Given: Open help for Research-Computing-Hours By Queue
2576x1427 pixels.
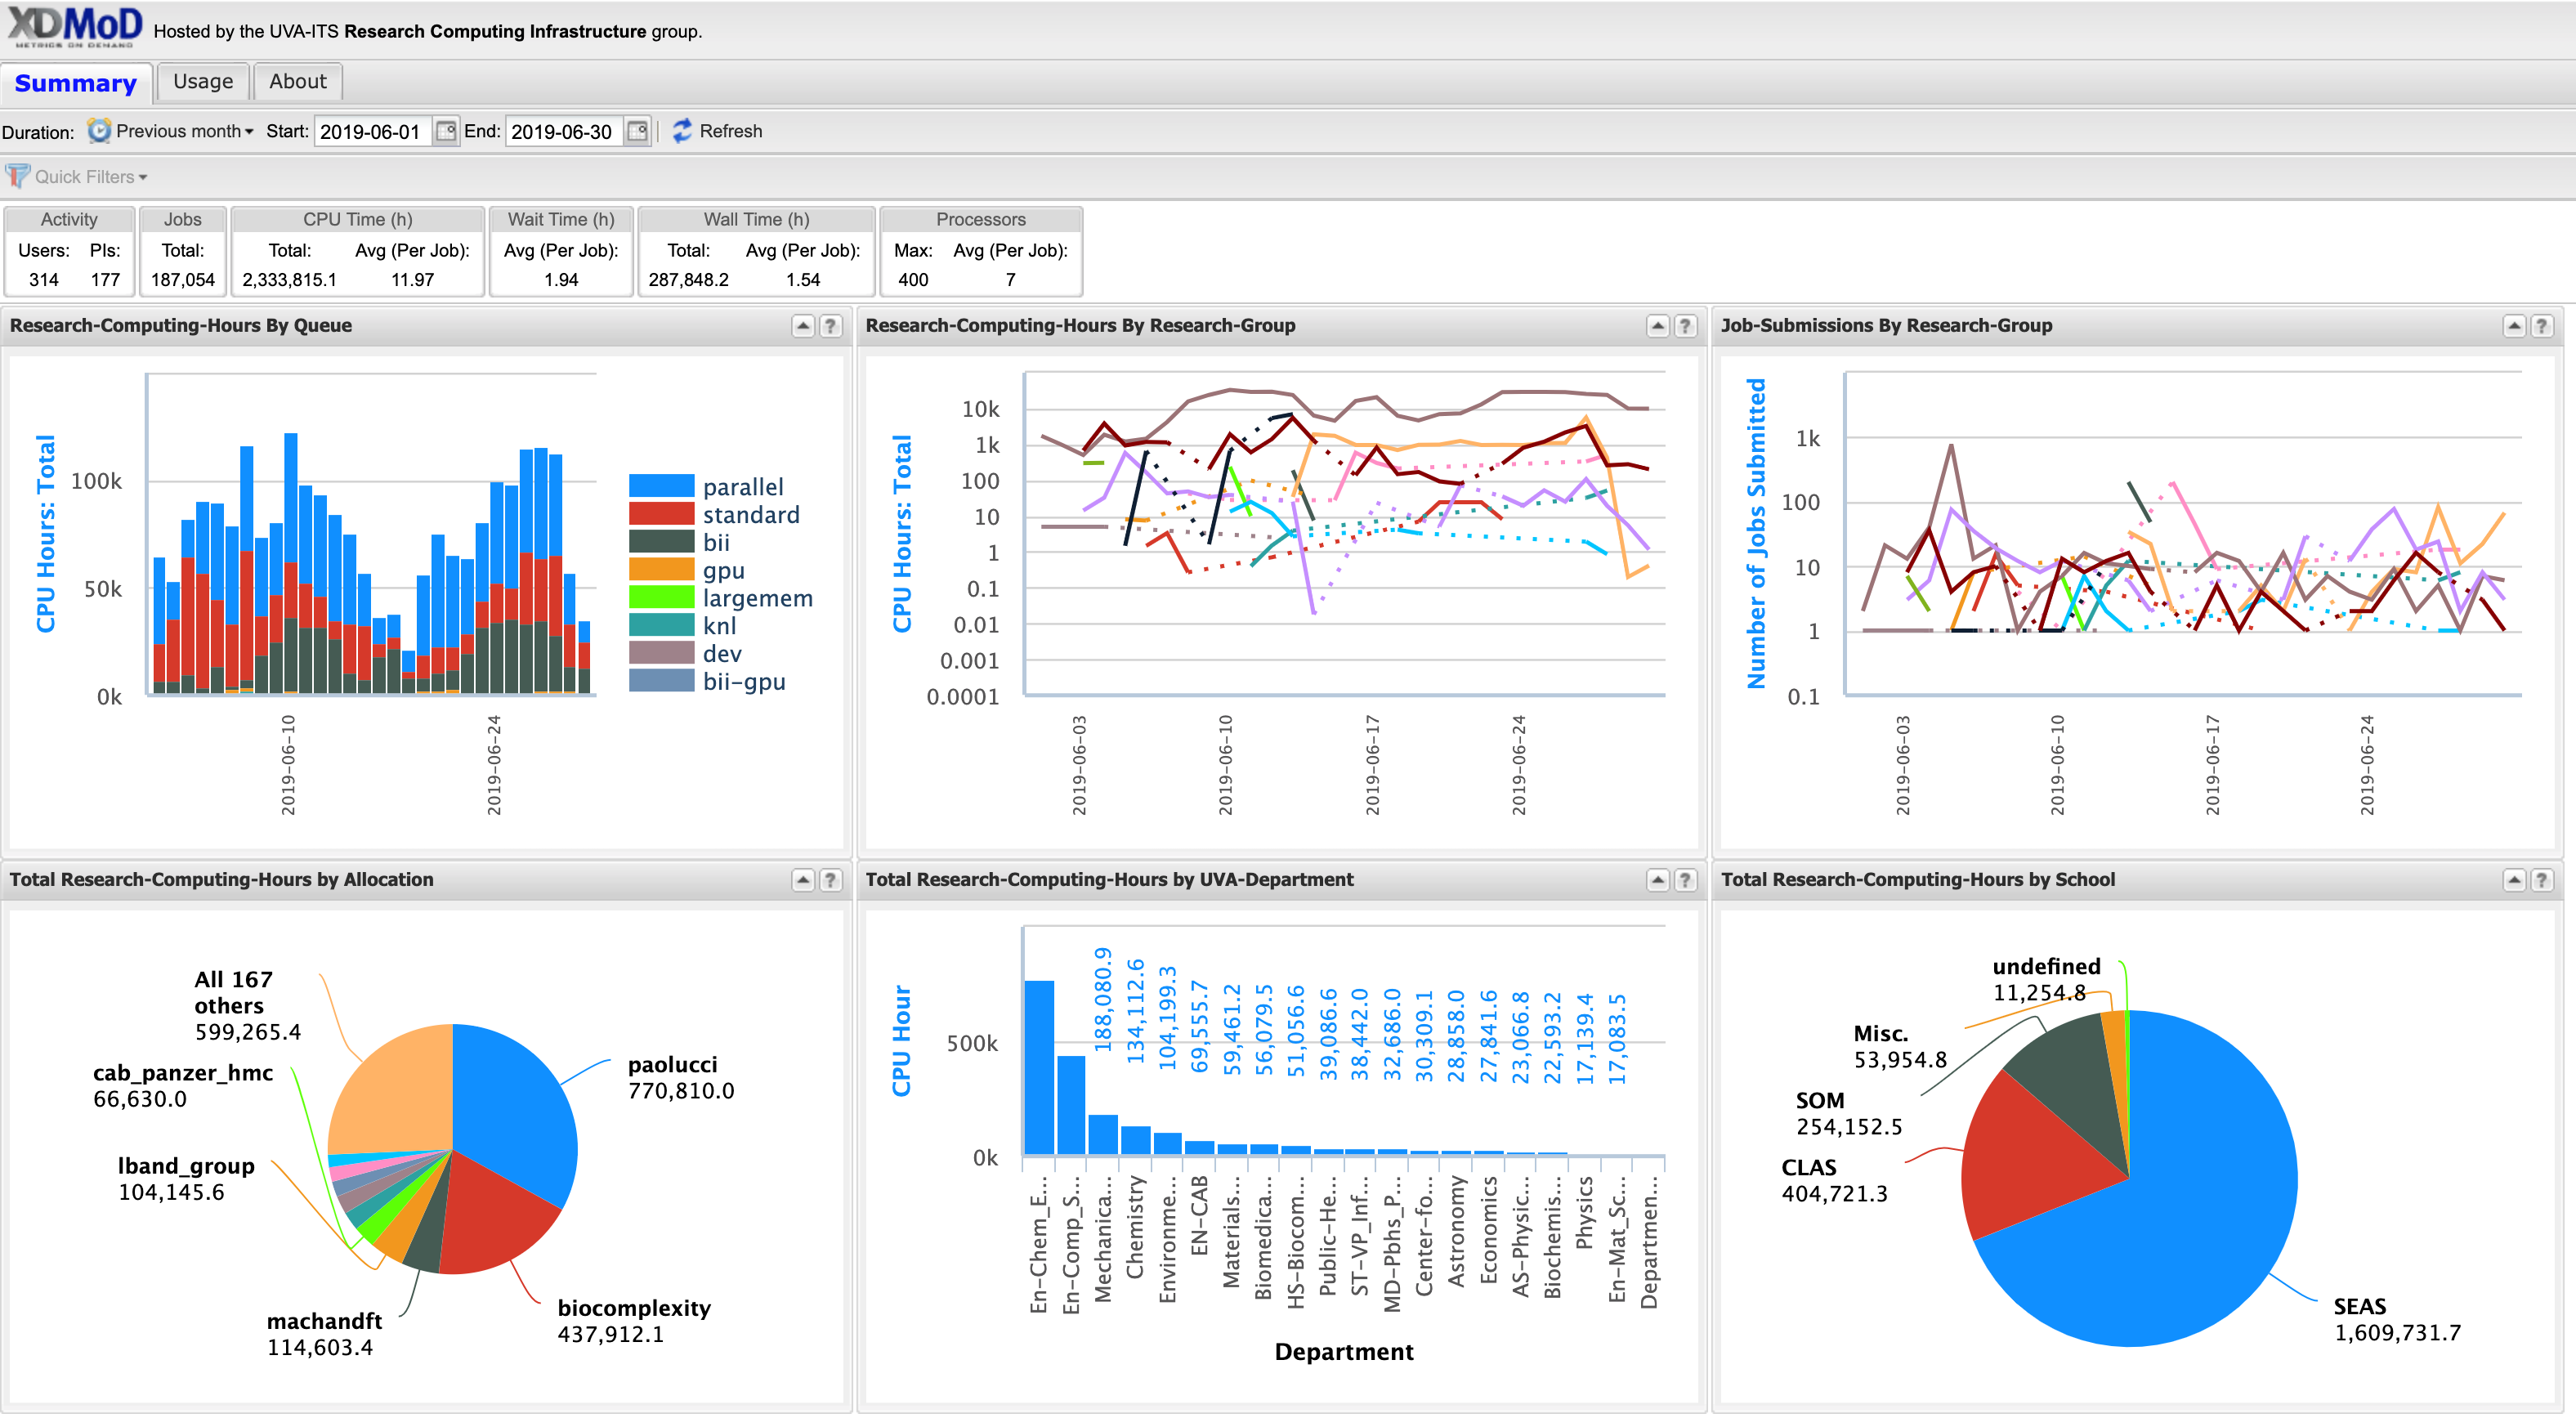Looking at the screenshot, I should [x=830, y=326].
